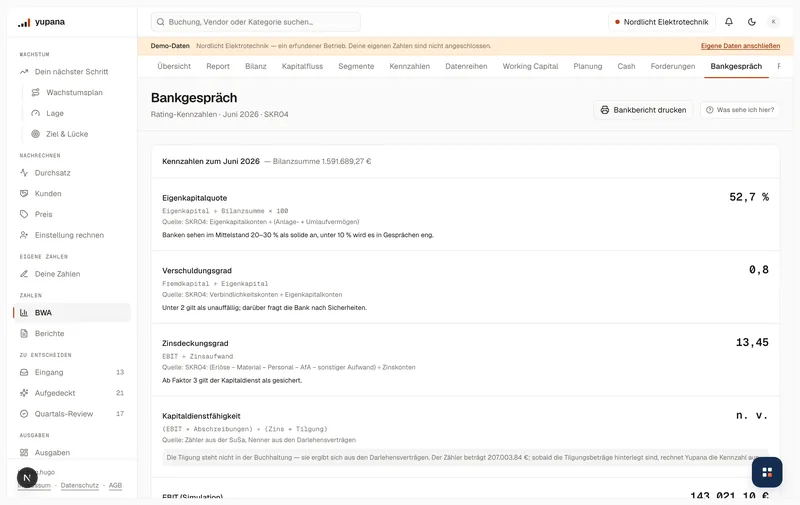The width and height of the screenshot is (800, 505).
Task: Switch to the Working Capital tab
Action: coord(531,66)
